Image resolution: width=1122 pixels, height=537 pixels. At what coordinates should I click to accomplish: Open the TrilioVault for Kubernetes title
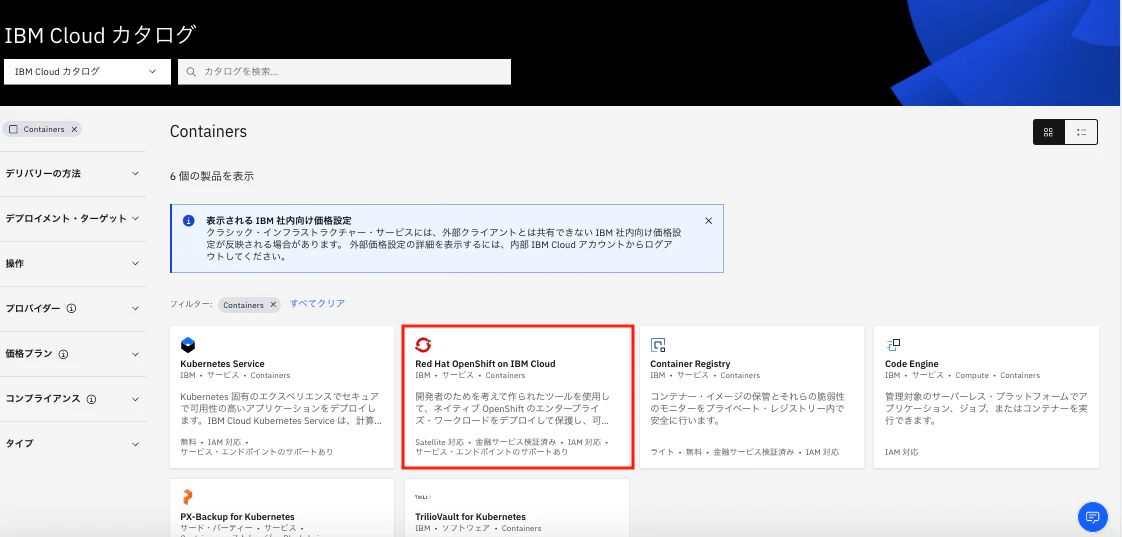tap(470, 516)
